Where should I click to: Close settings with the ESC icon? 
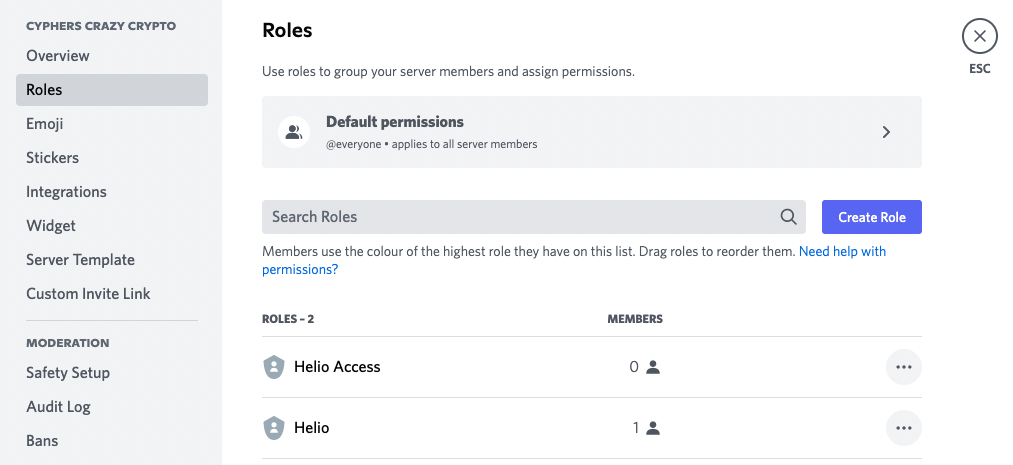click(979, 38)
